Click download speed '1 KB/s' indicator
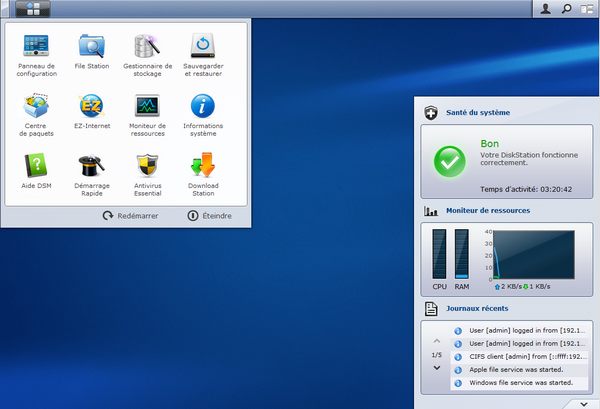The image size is (600, 409). click(x=537, y=287)
